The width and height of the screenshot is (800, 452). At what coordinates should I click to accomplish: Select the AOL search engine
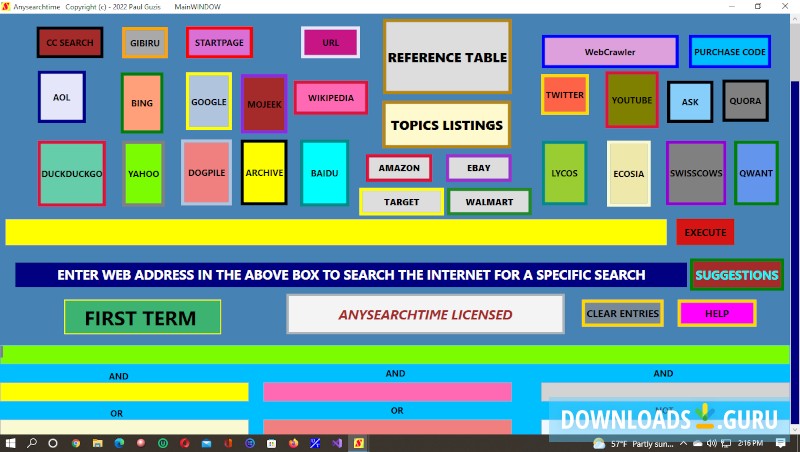coord(62,97)
